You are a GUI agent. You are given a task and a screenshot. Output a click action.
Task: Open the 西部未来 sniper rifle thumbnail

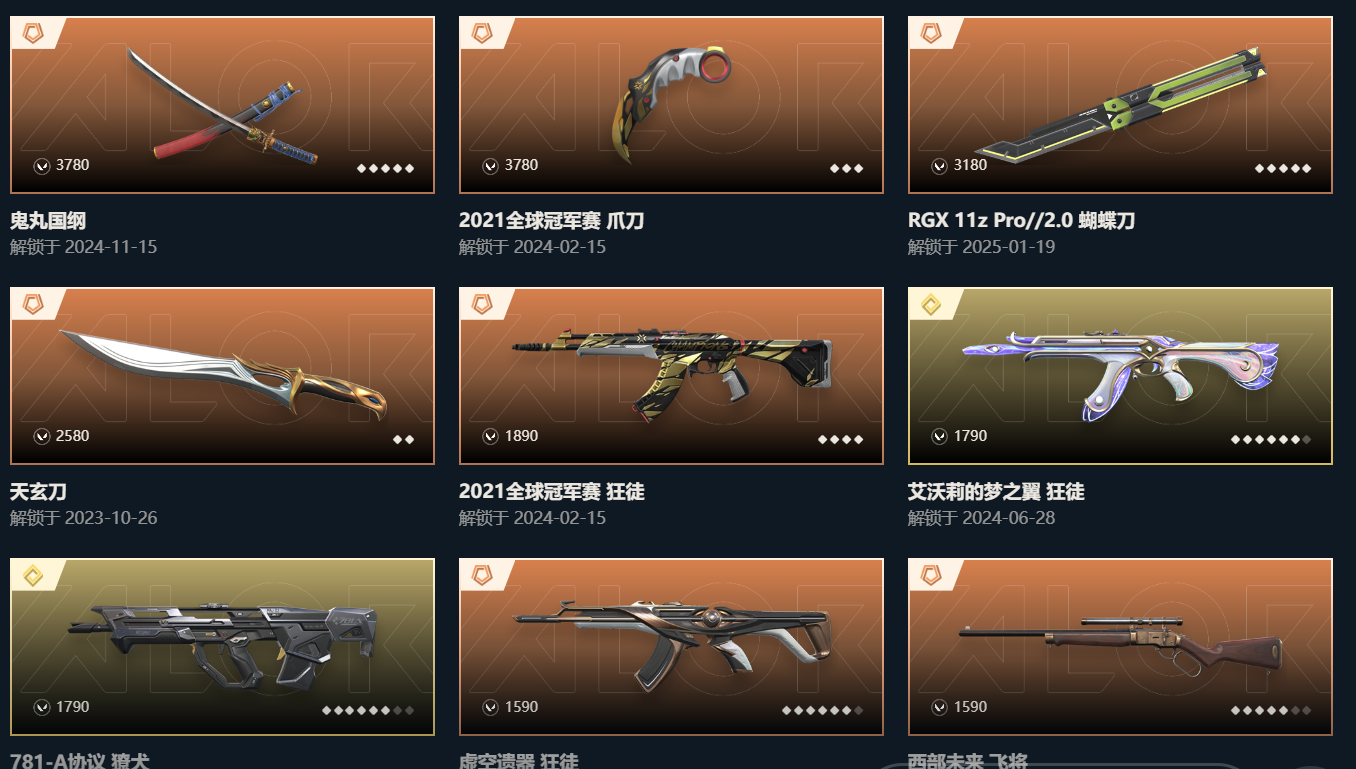click(x=1120, y=647)
